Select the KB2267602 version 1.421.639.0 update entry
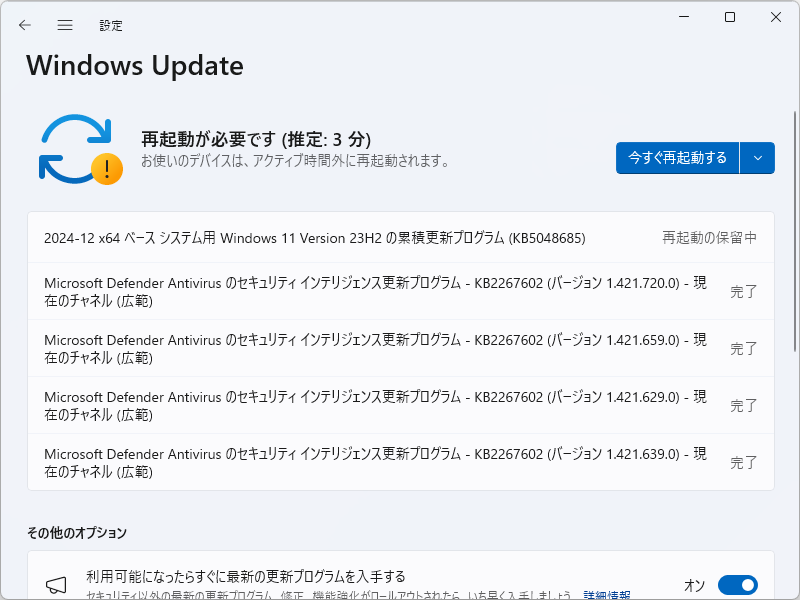This screenshot has height=600, width=800. [370, 462]
